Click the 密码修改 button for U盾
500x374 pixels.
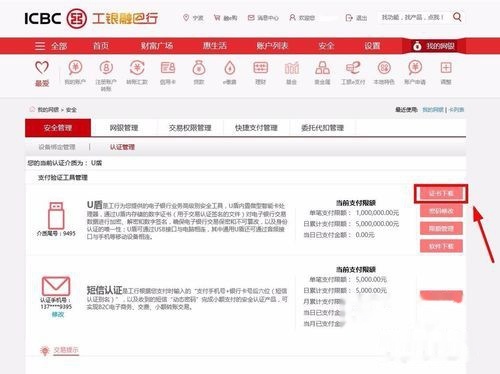pos(441,211)
